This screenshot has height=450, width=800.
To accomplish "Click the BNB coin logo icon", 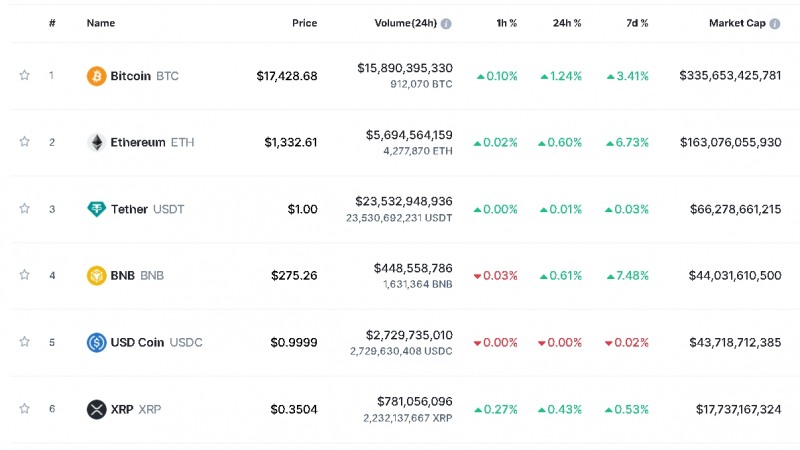I will click(x=96, y=276).
